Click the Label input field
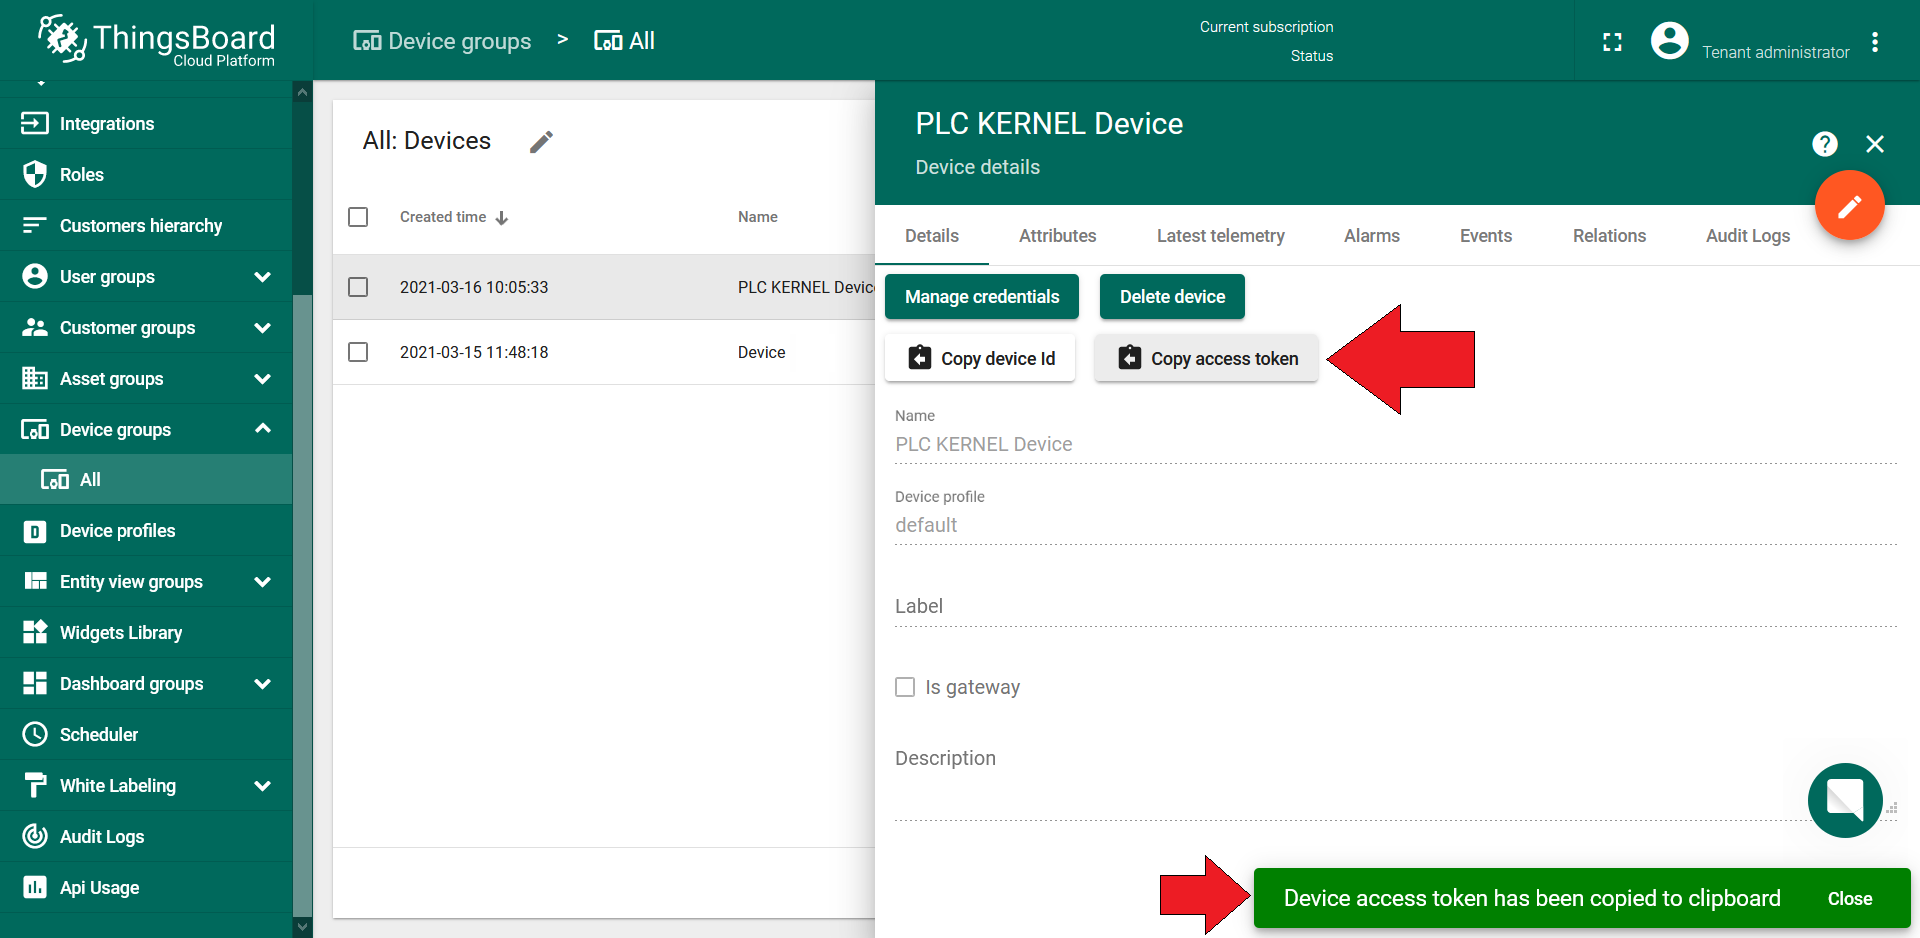The image size is (1920, 938). [1395, 607]
